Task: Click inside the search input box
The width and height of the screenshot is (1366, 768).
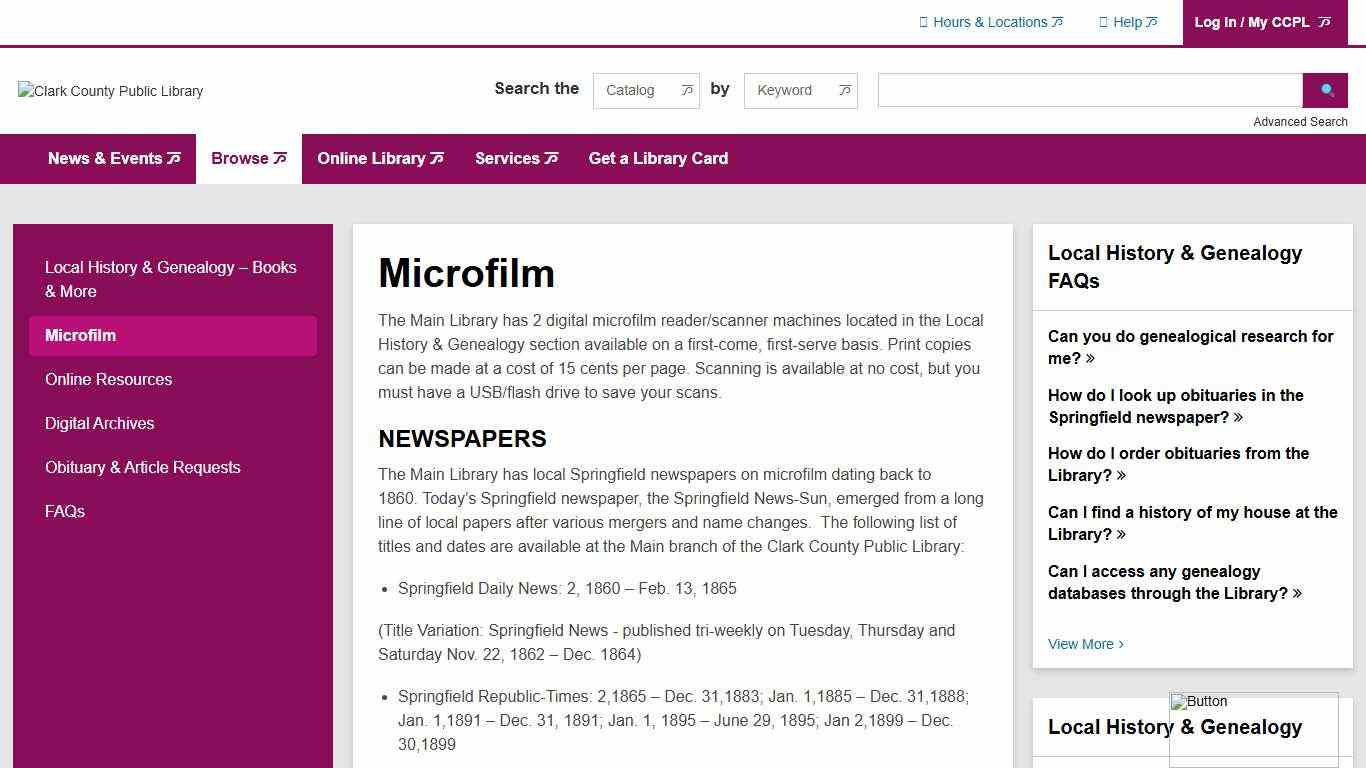Action: tap(1089, 90)
